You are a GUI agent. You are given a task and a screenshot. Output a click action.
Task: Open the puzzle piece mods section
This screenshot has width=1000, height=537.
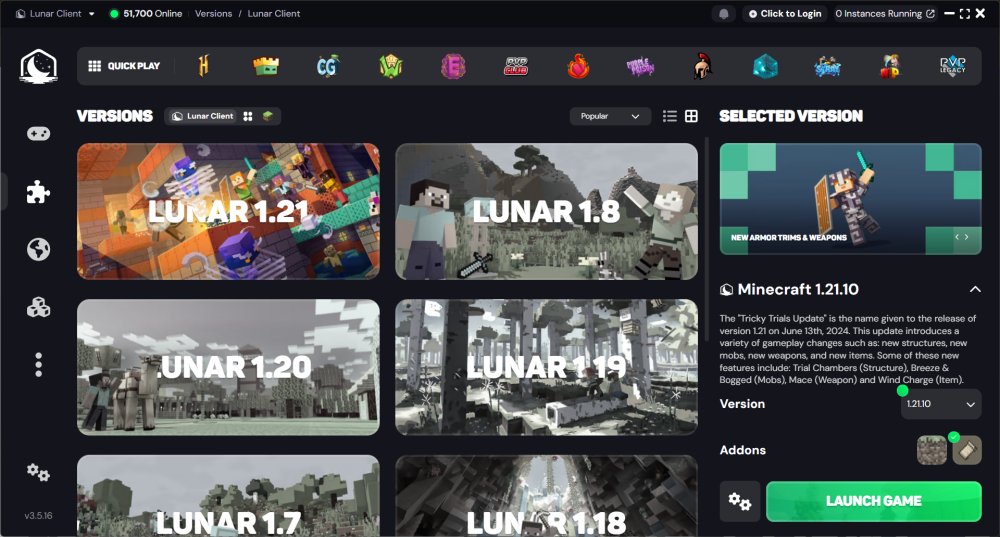(38, 191)
